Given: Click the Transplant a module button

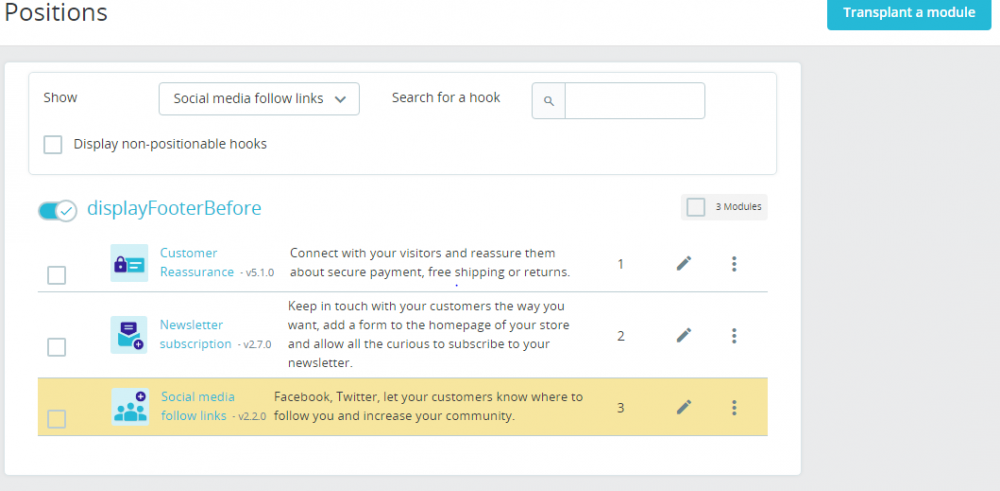Looking at the screenshot, I should click(x=908, y=13).
